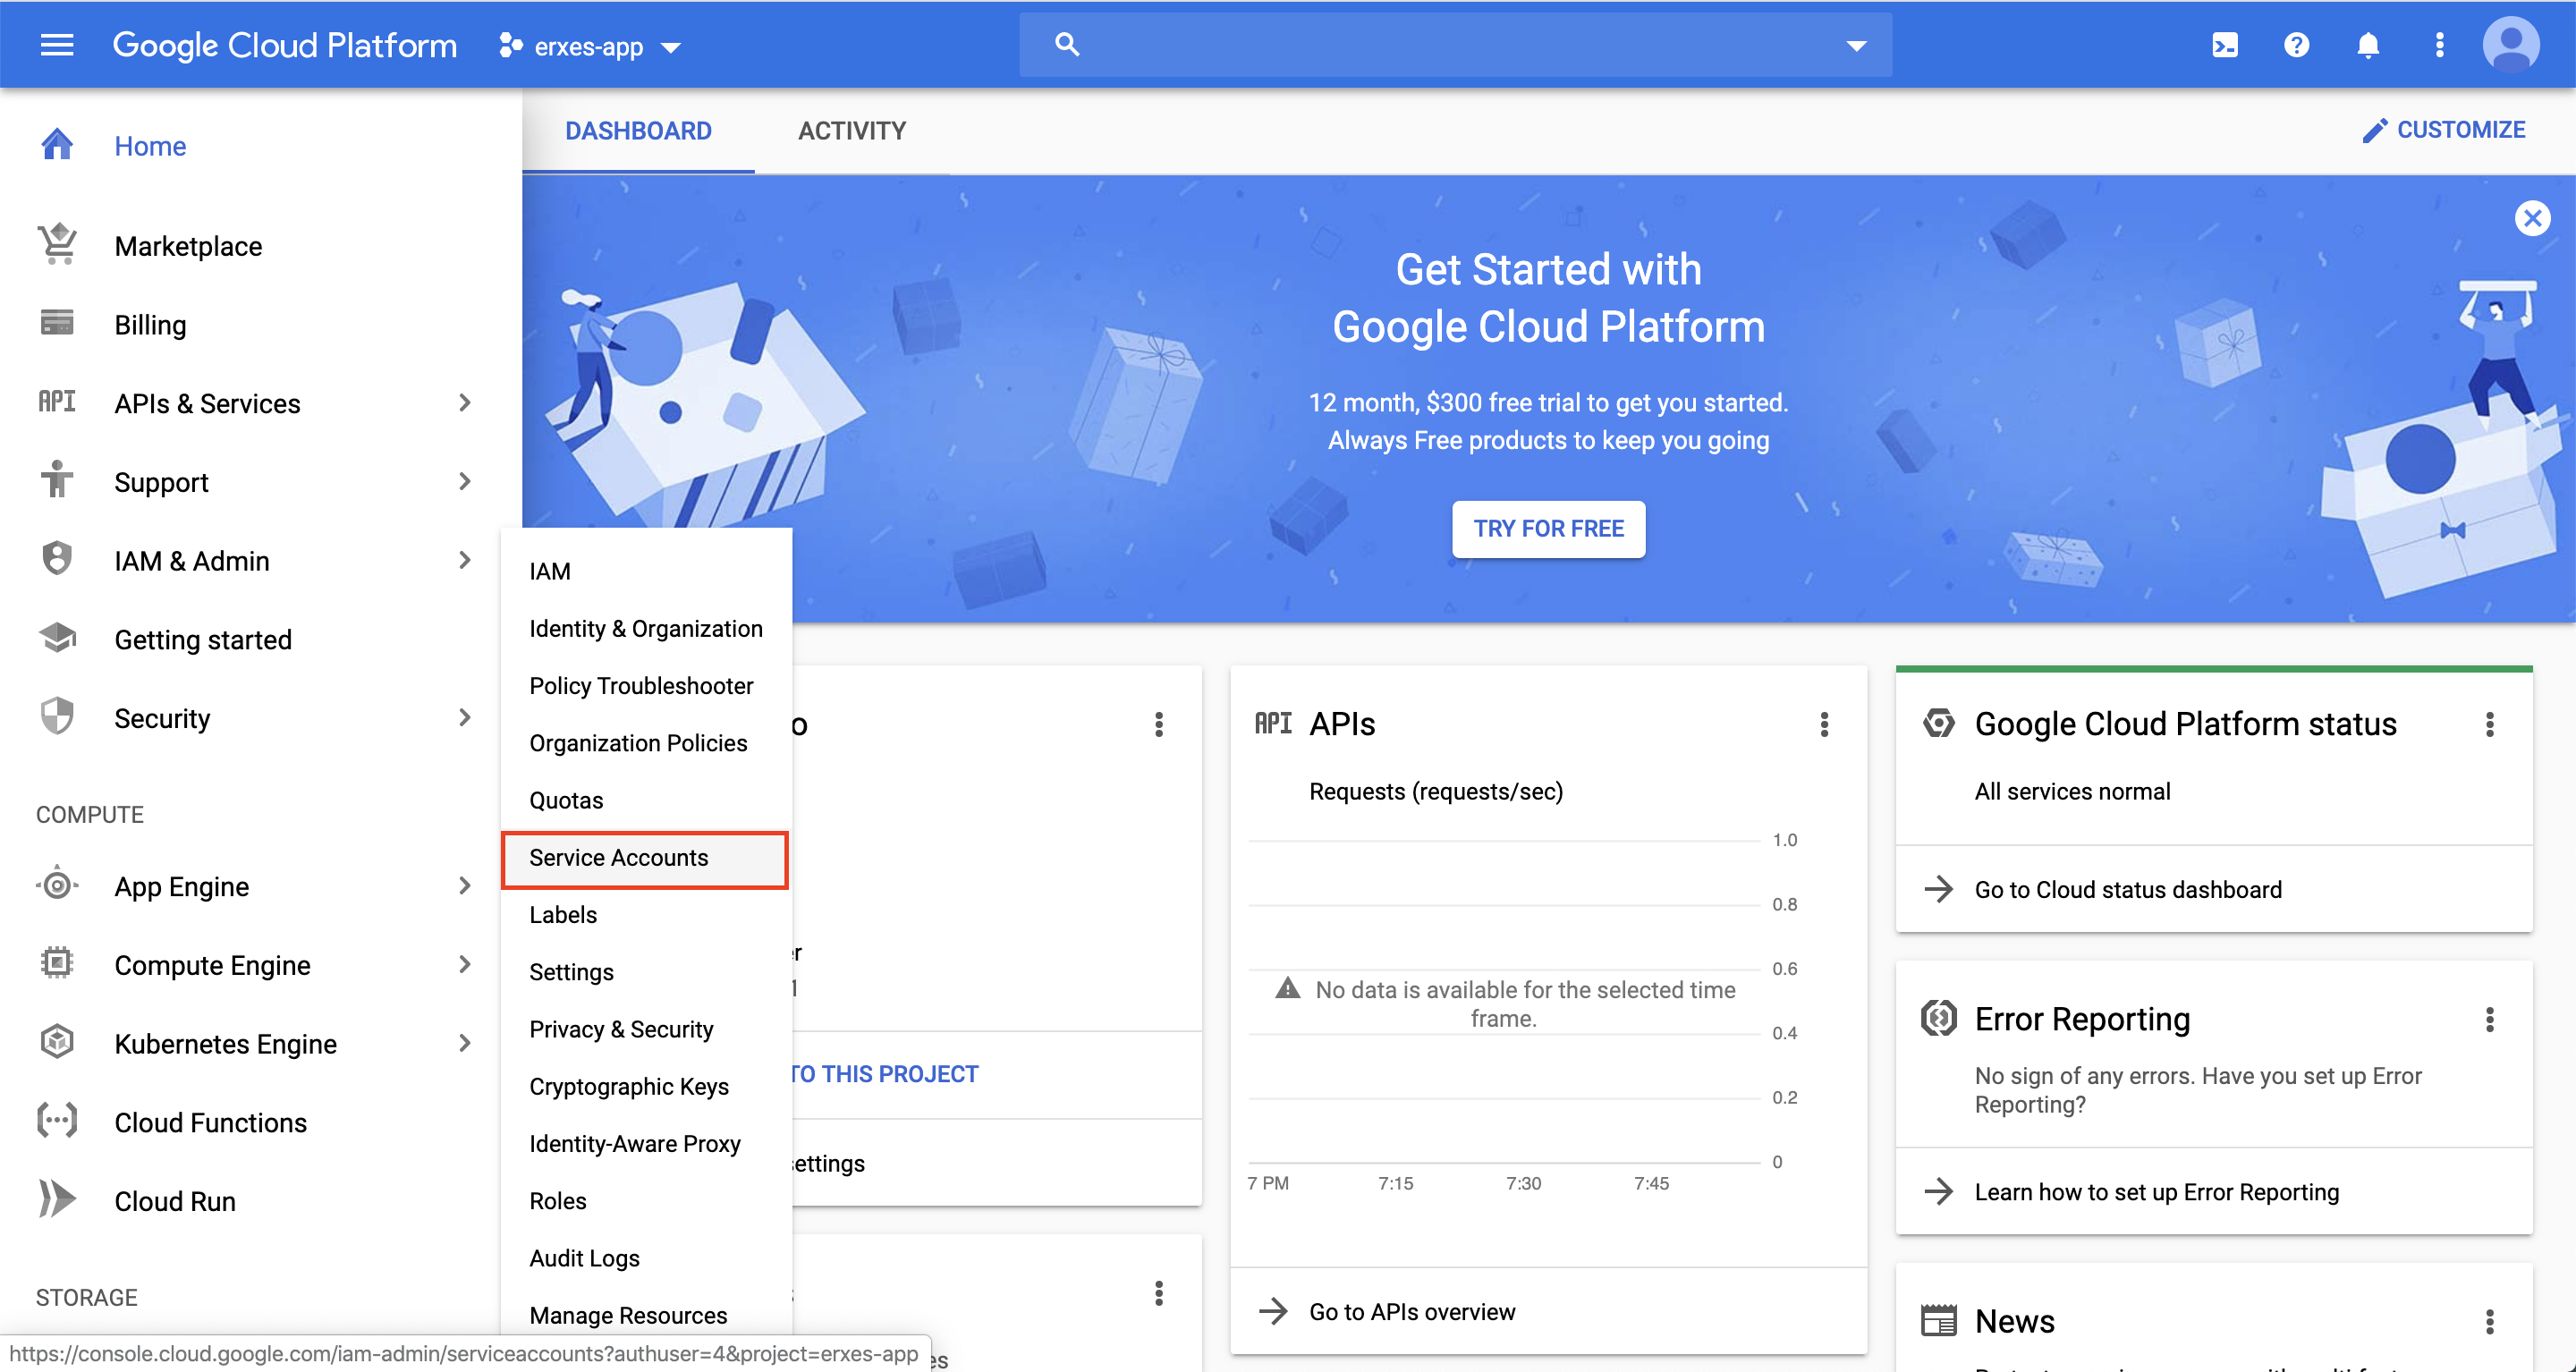Open the hamburger navigation menu

click(56, 45)
